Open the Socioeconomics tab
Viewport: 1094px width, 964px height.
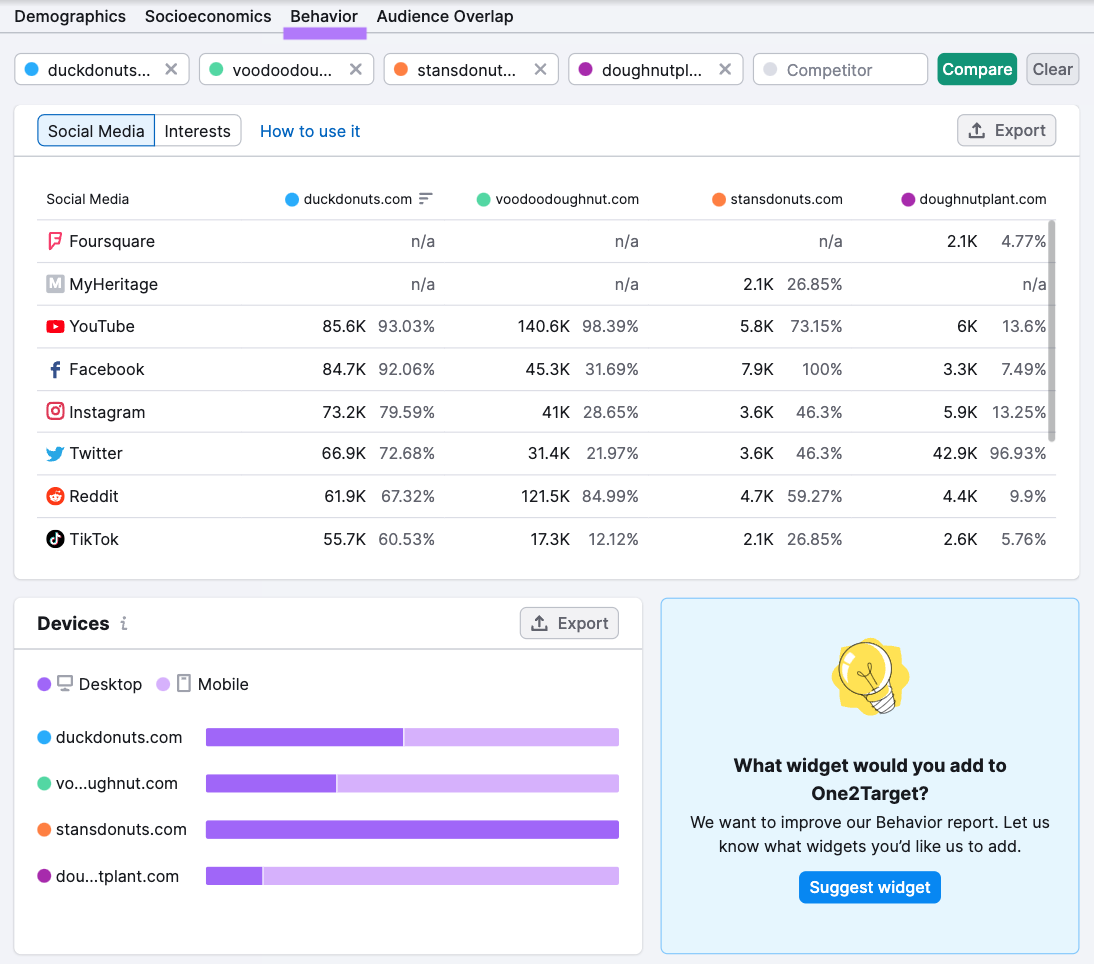[208, 17]
